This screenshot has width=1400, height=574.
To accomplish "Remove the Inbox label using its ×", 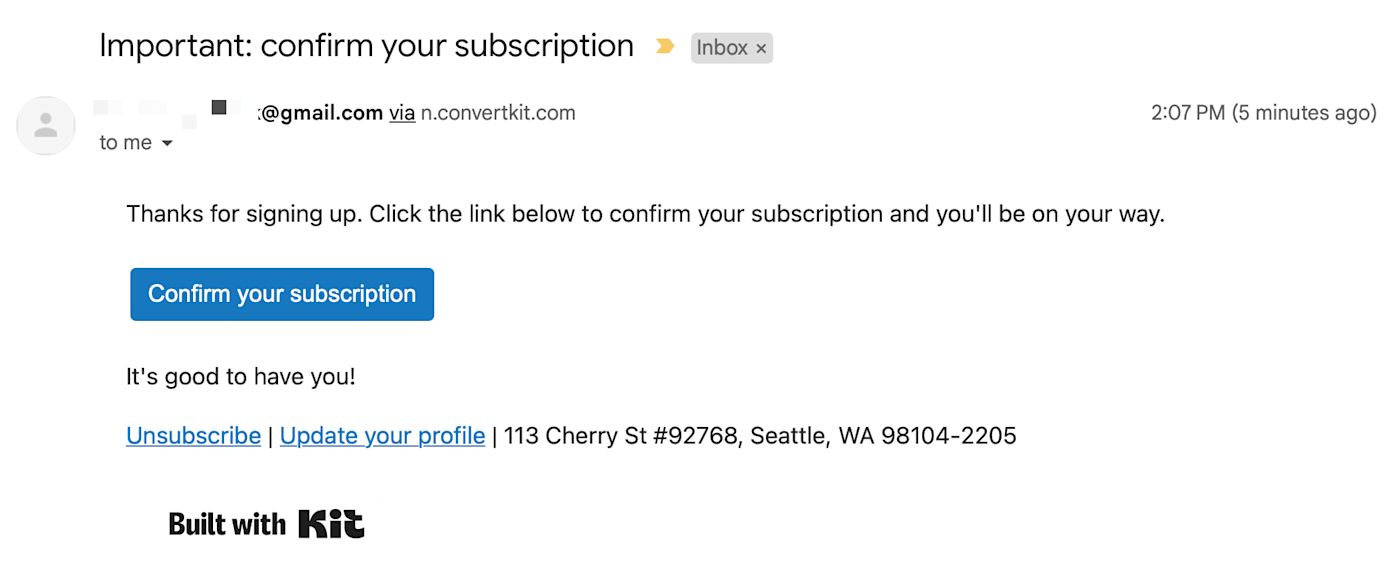I will (x=761, y=48).
